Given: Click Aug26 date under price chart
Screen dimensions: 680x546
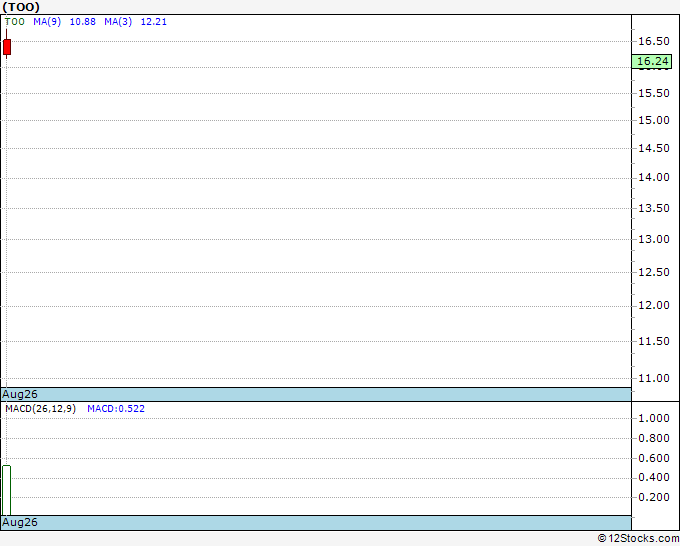Looking at the screenshot, I should [20, 394].
